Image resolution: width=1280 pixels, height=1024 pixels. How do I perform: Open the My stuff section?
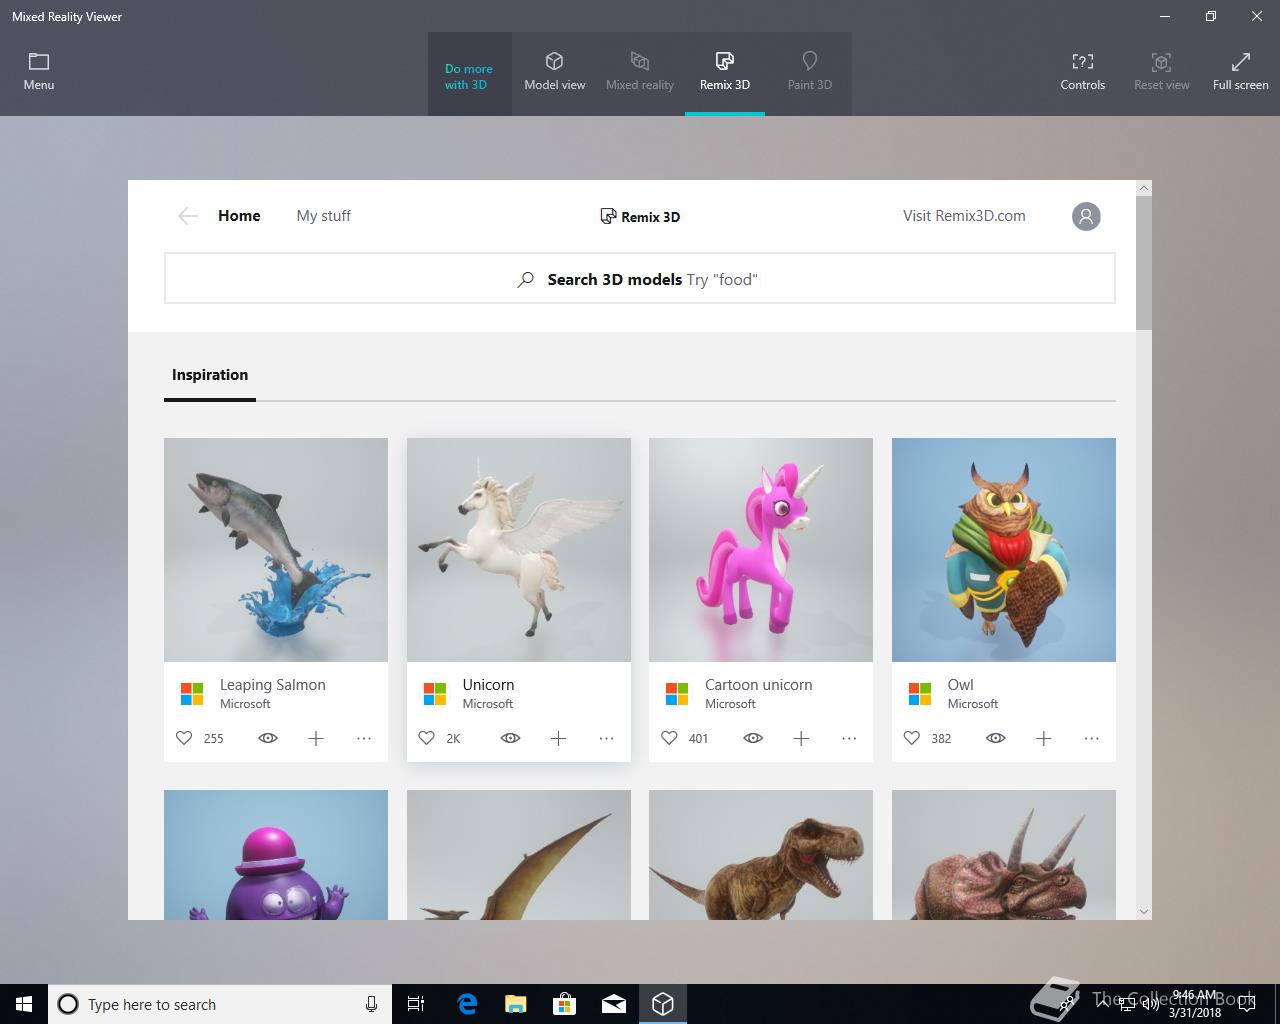pos(324,216)
